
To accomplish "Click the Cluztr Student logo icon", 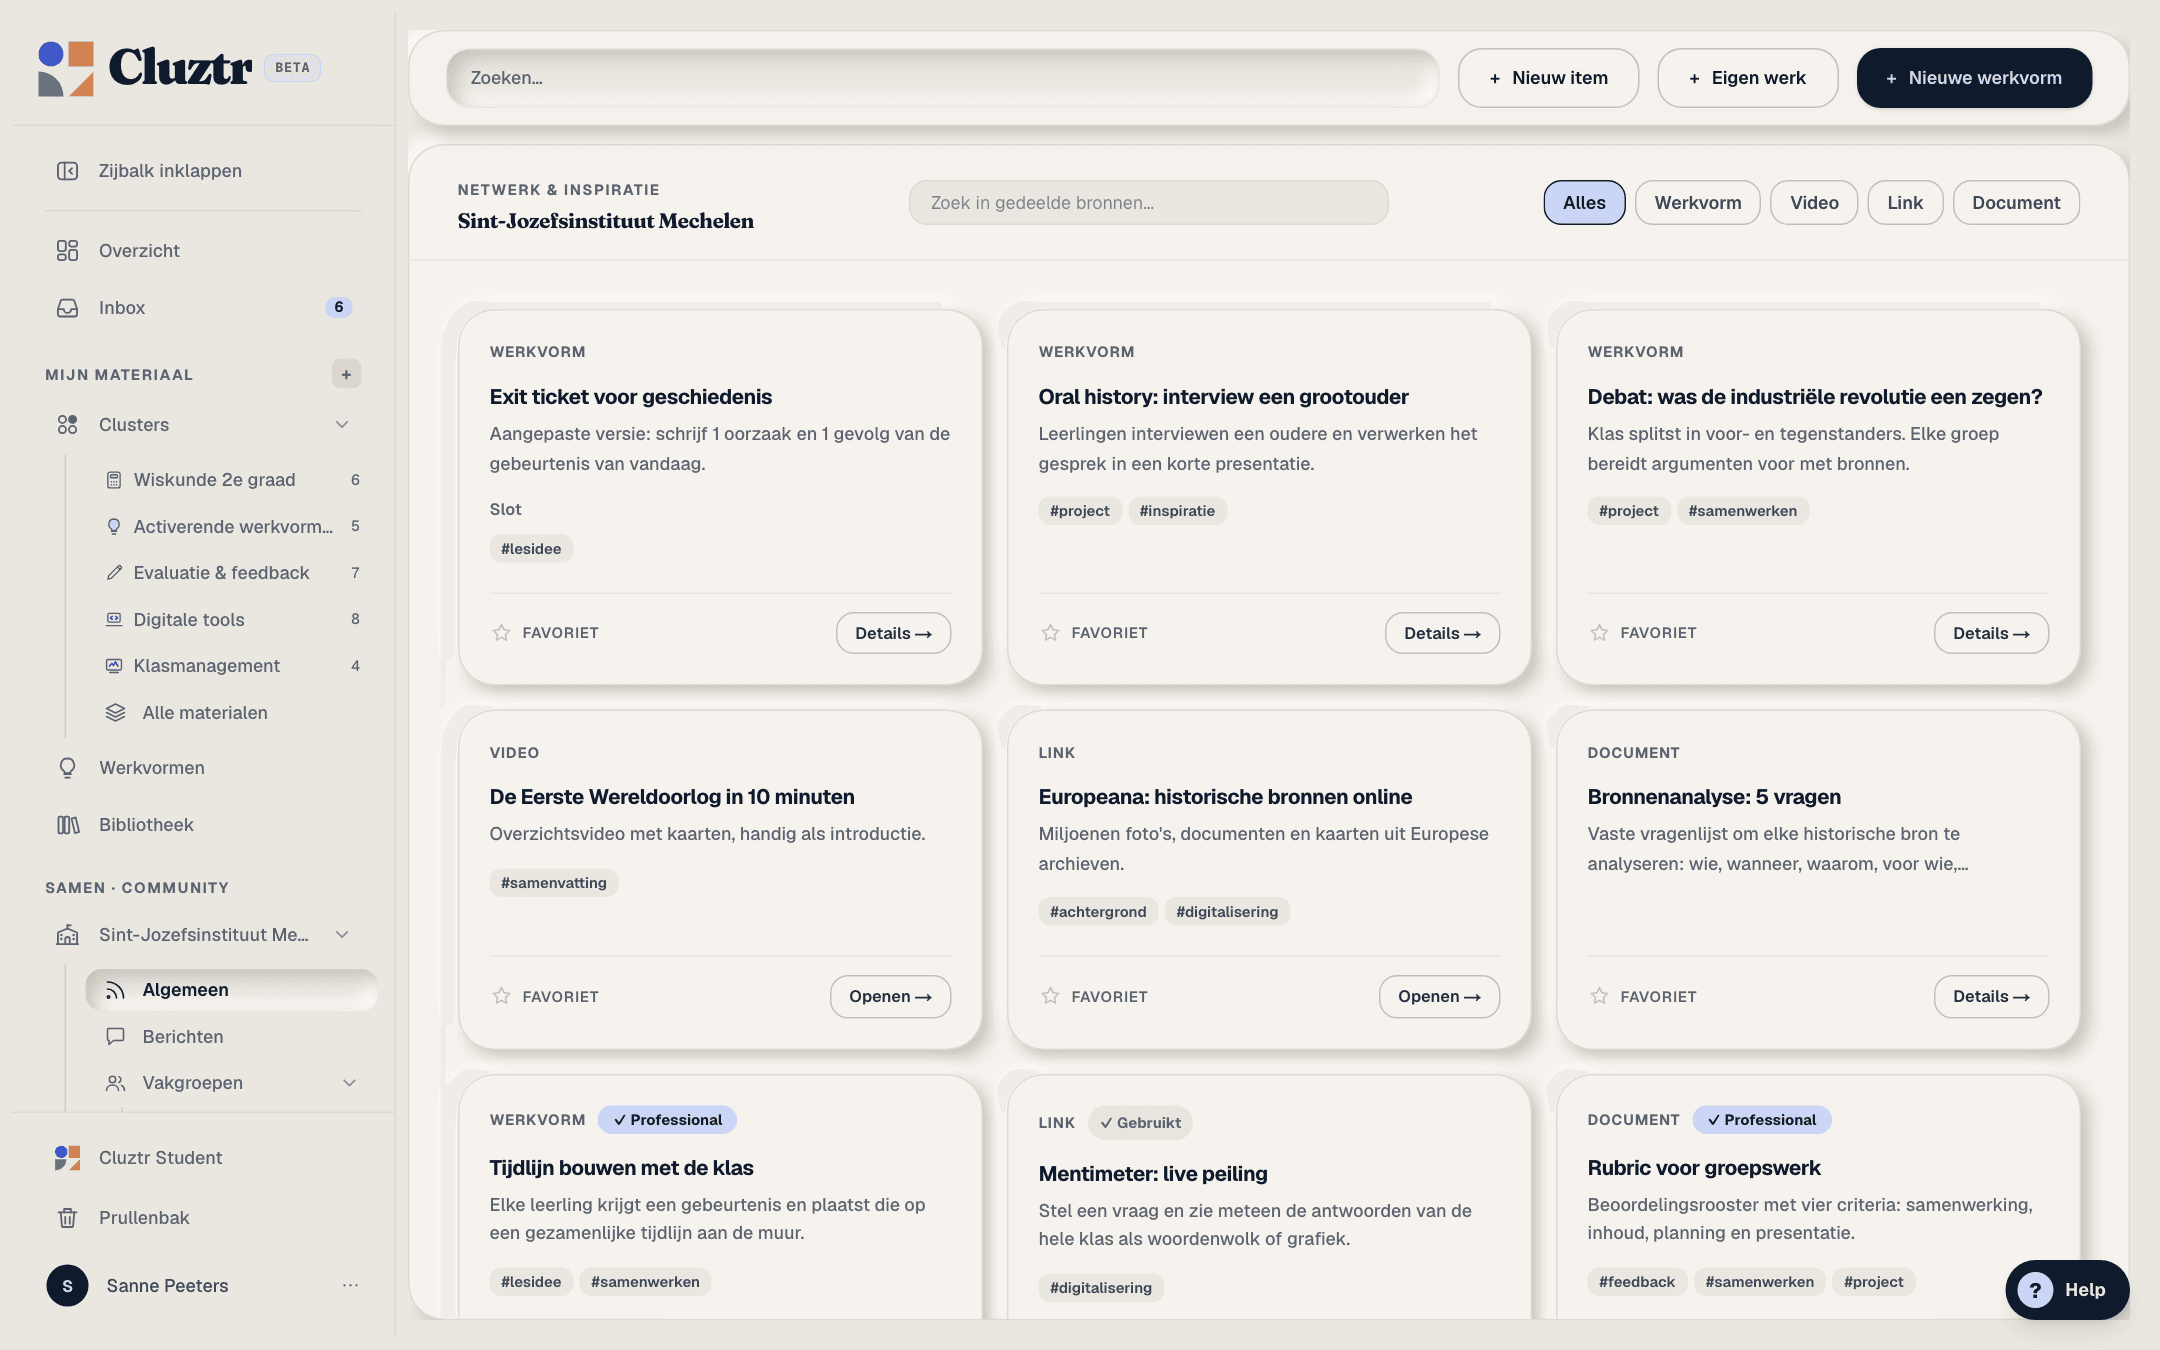I will pyautogui.click(x=67, y=1158).
